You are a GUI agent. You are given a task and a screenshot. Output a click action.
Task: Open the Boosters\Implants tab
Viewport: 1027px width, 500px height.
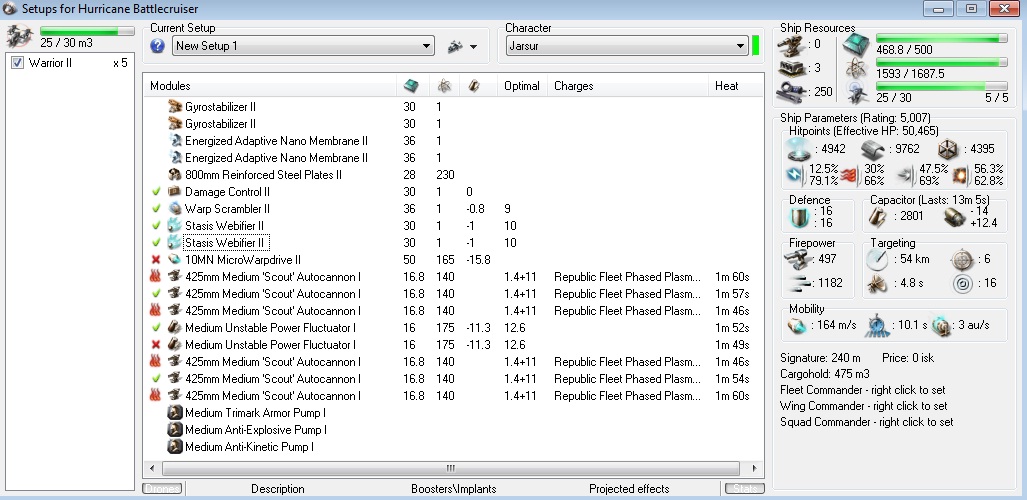click(x=453, y=489)
